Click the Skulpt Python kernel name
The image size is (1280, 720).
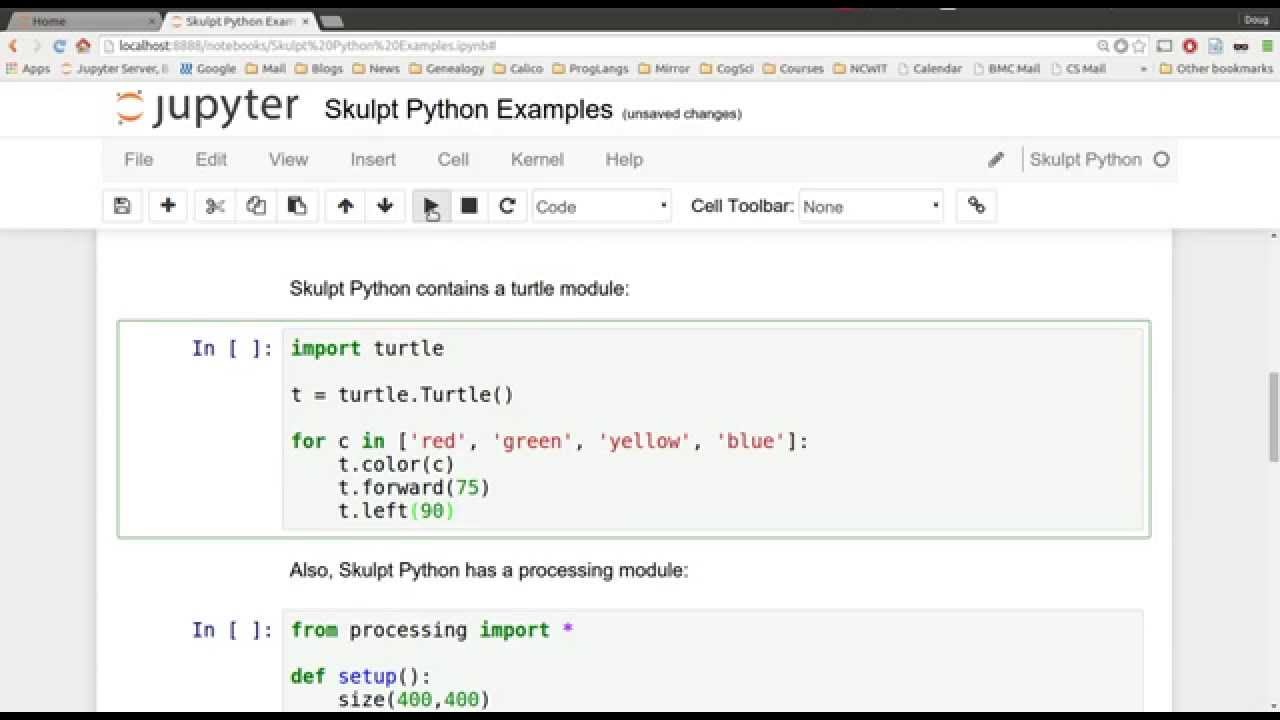tap(1085, 160)
